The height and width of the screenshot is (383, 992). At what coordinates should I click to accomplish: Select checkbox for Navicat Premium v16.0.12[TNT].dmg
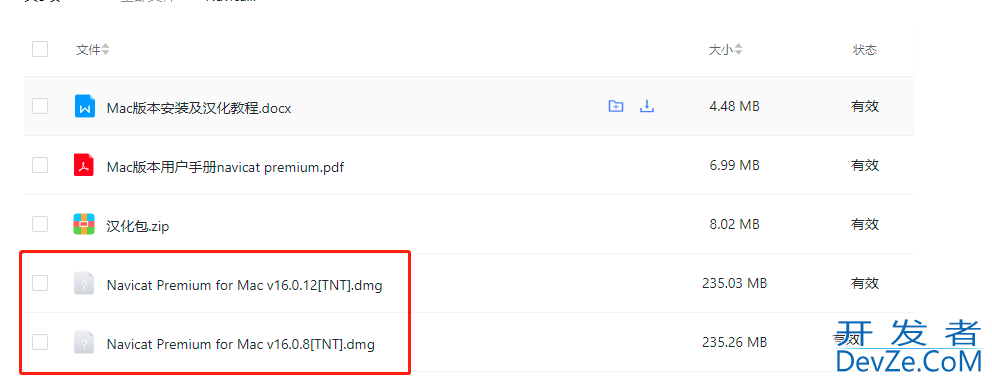coord(40,283)
